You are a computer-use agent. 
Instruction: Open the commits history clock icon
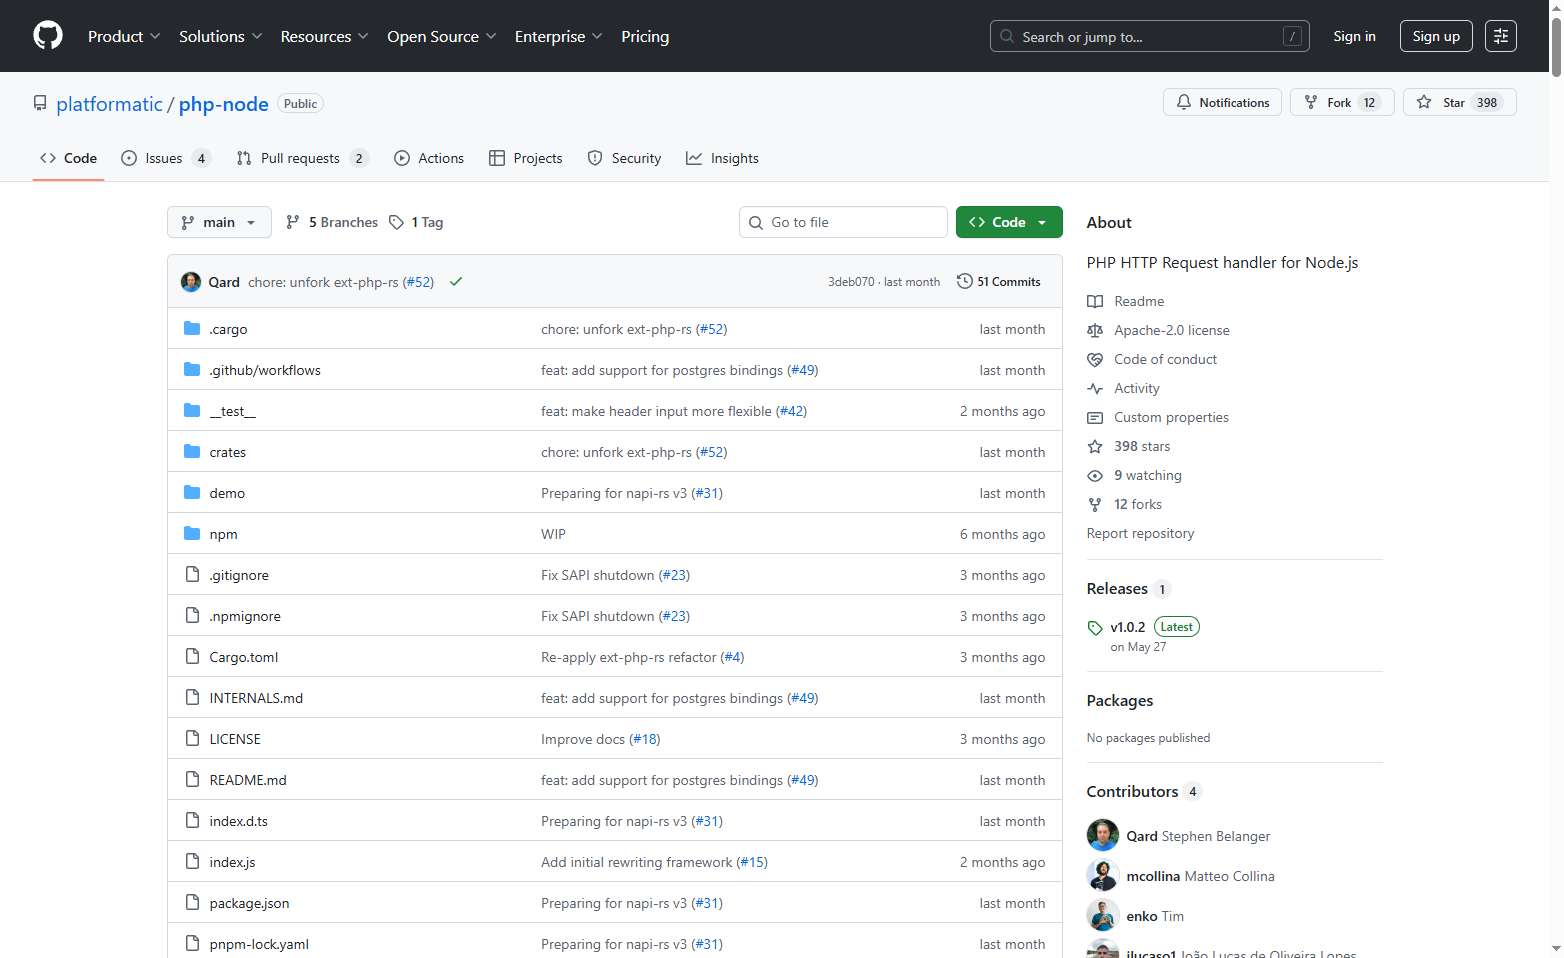click(964, 281)
